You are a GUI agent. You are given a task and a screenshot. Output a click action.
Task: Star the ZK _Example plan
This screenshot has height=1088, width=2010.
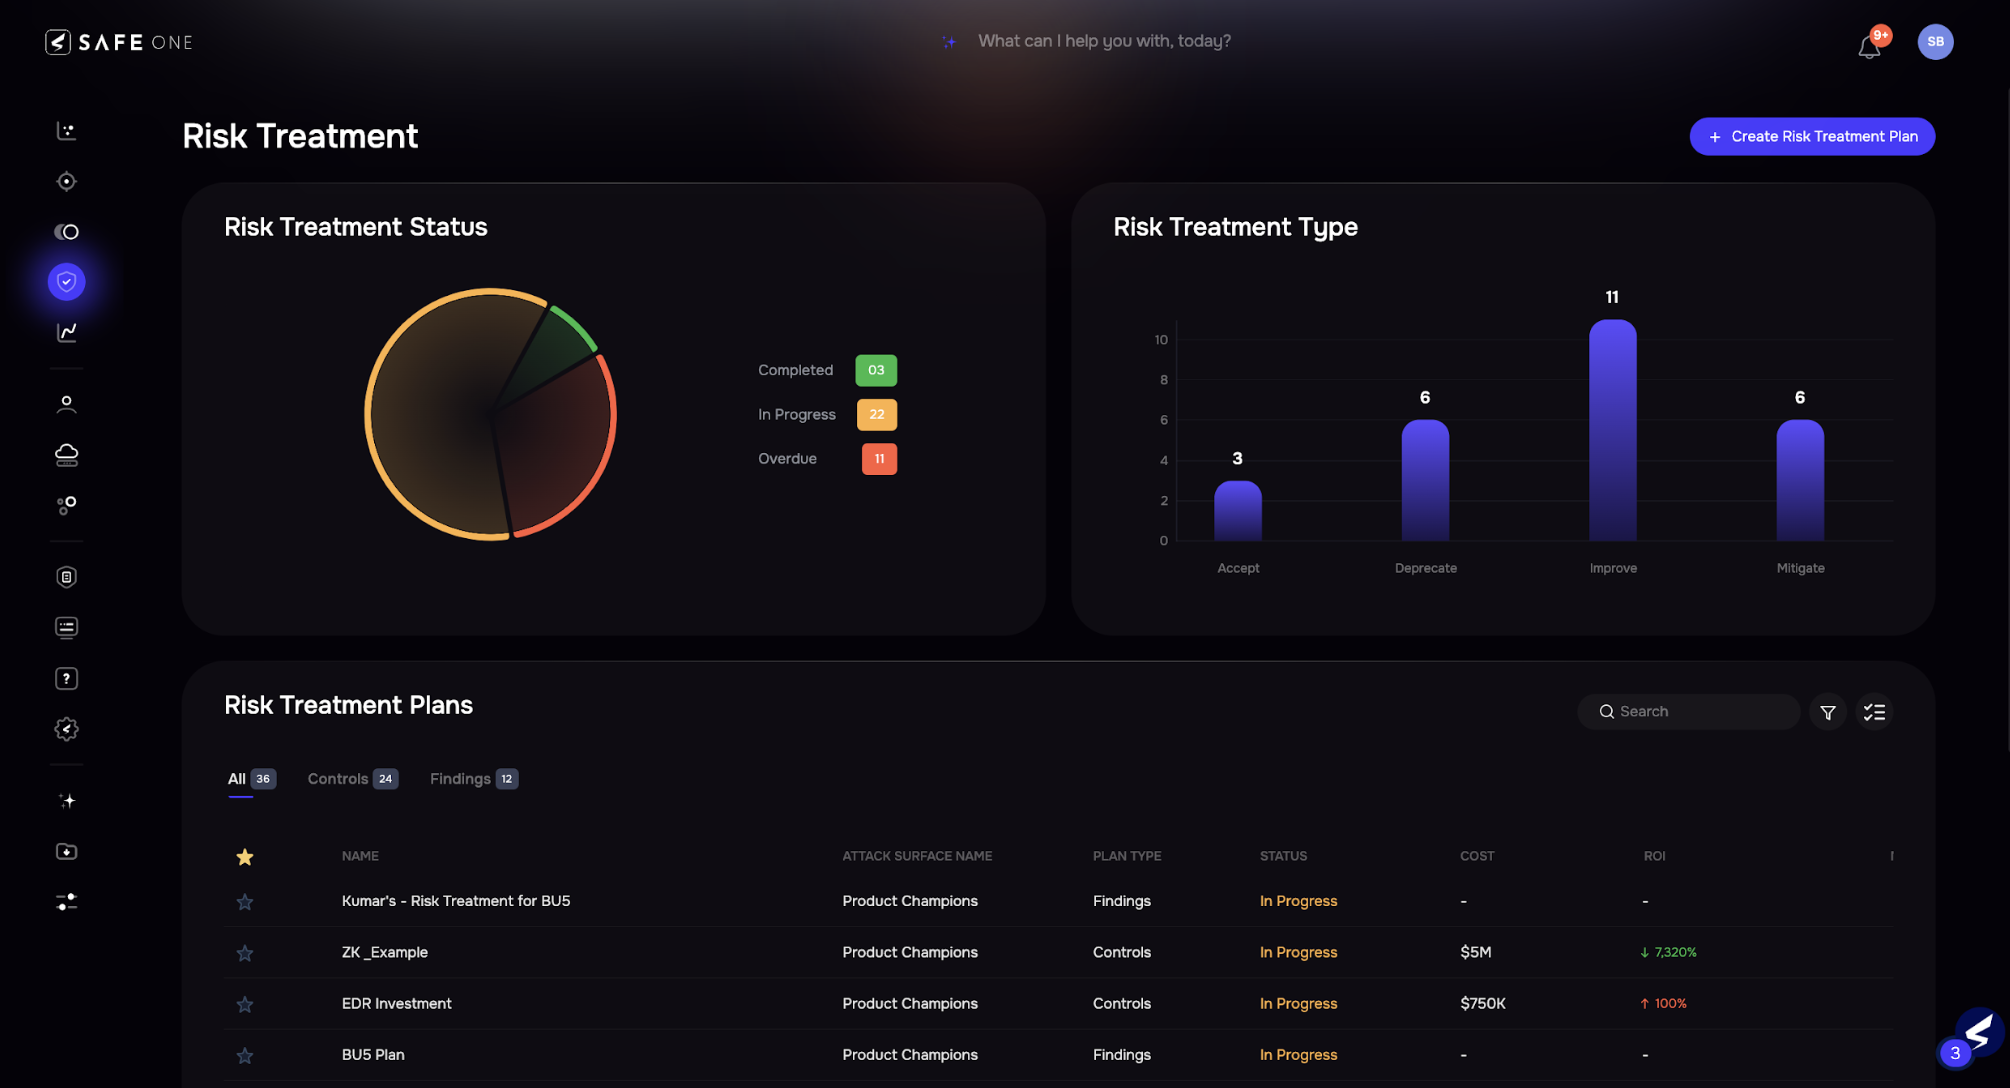[x=245, y=953]
